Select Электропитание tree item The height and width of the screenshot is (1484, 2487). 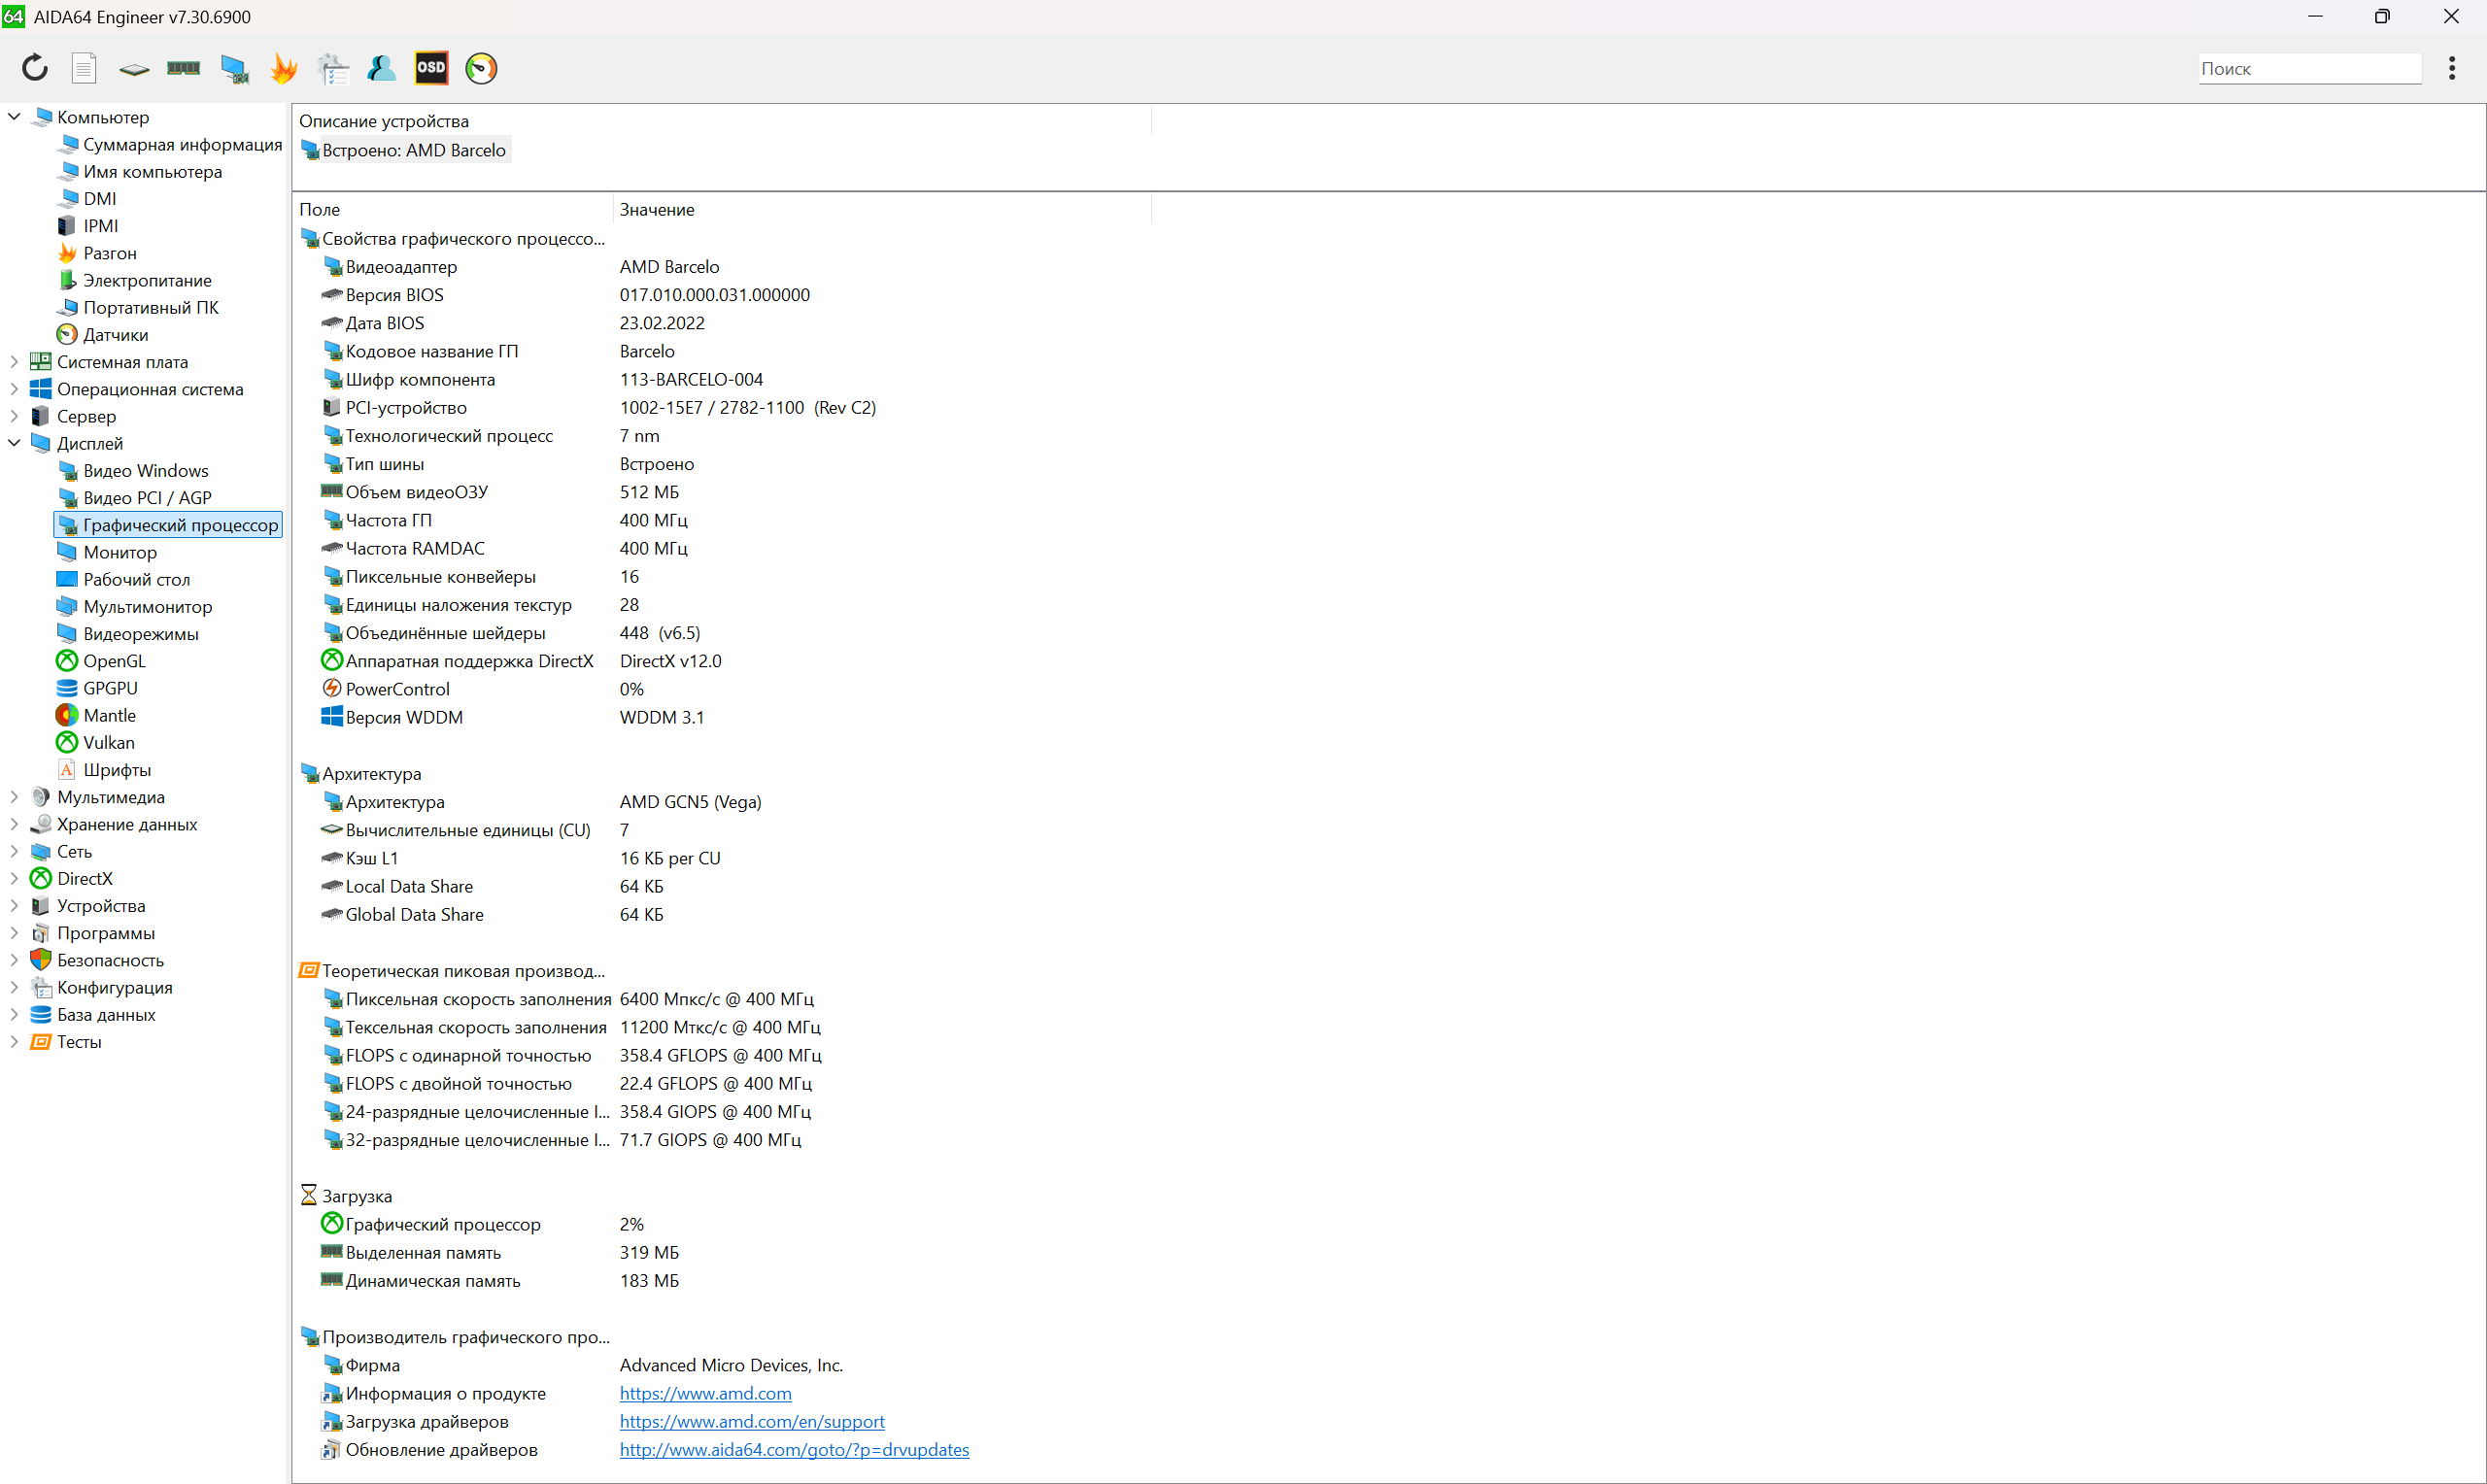pos(147,280)
